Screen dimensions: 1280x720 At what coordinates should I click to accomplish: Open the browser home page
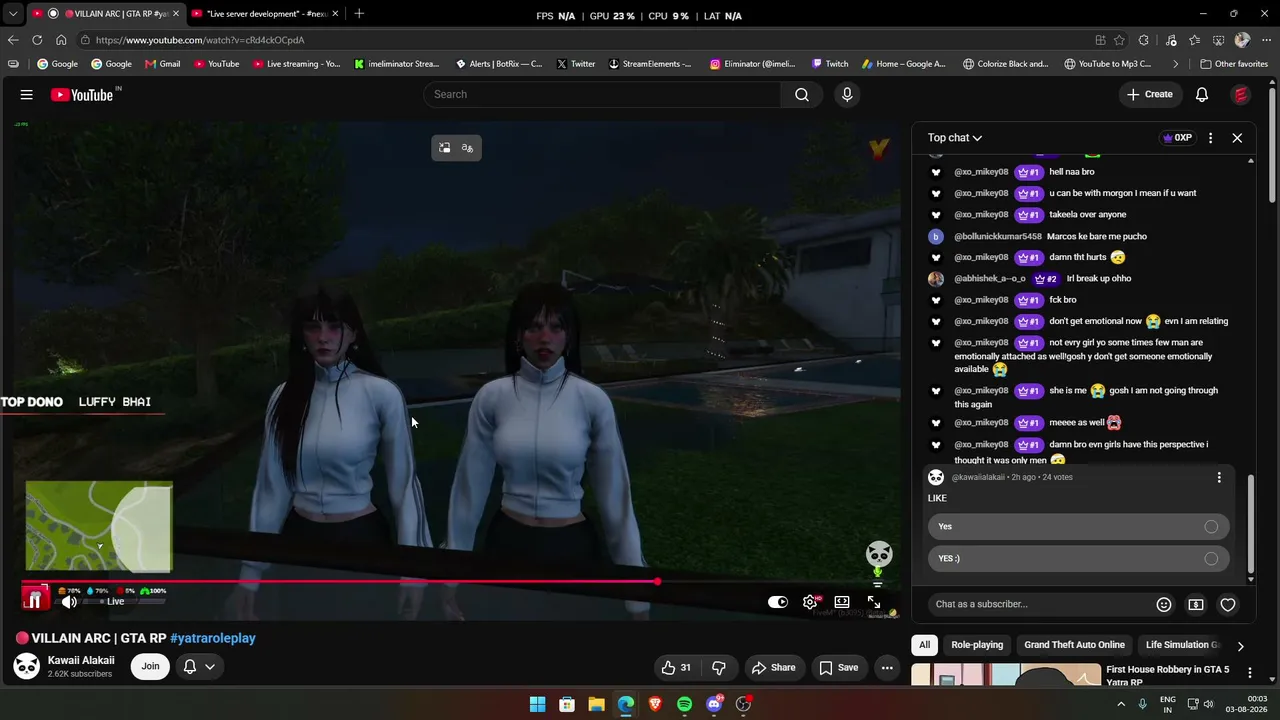[61, 40]
